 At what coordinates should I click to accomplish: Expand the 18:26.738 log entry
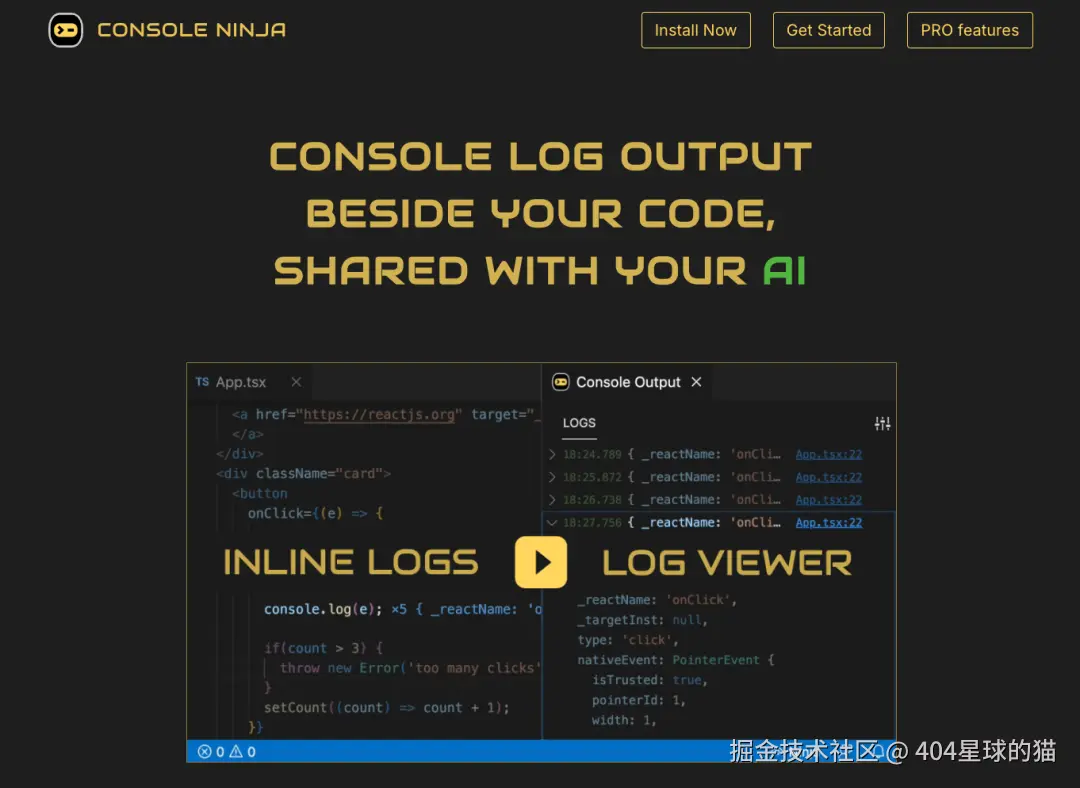coord(552,500)
